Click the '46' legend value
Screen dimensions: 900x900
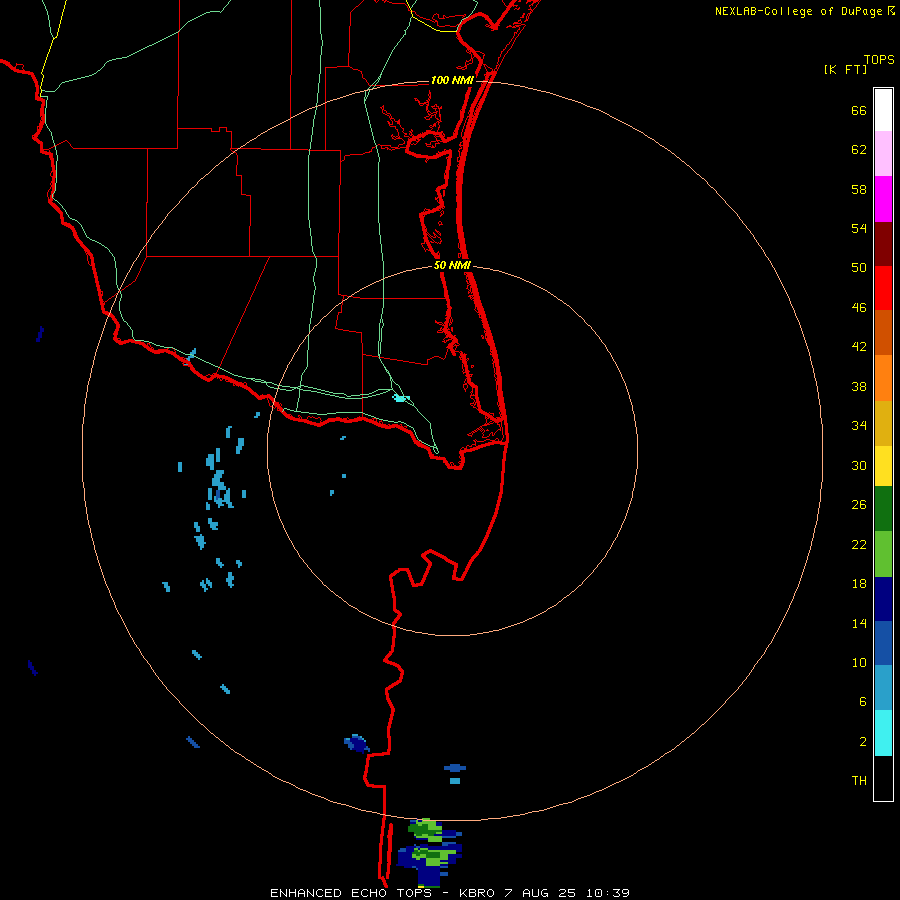pos(859,307)
